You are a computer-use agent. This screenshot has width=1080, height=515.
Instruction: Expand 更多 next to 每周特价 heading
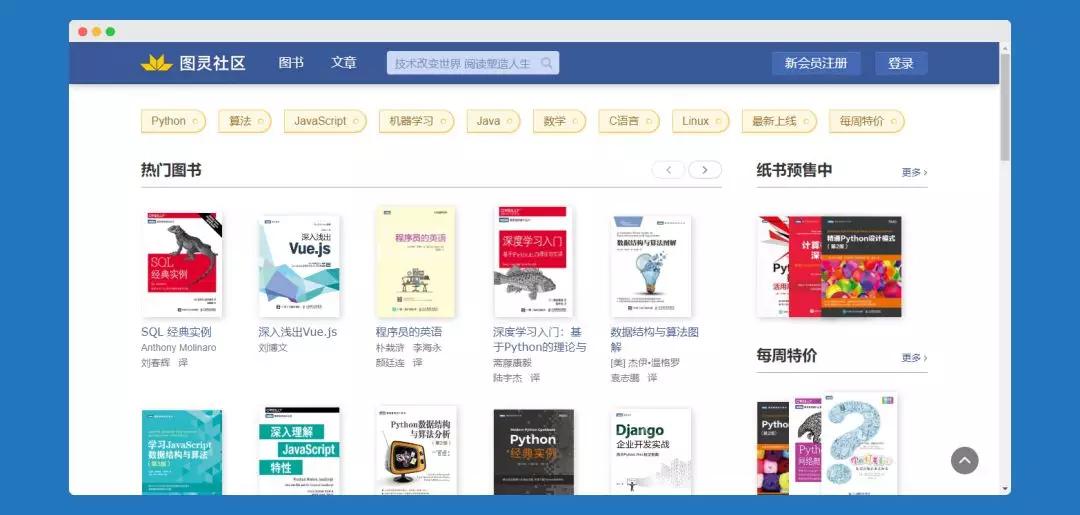point(914,357)
